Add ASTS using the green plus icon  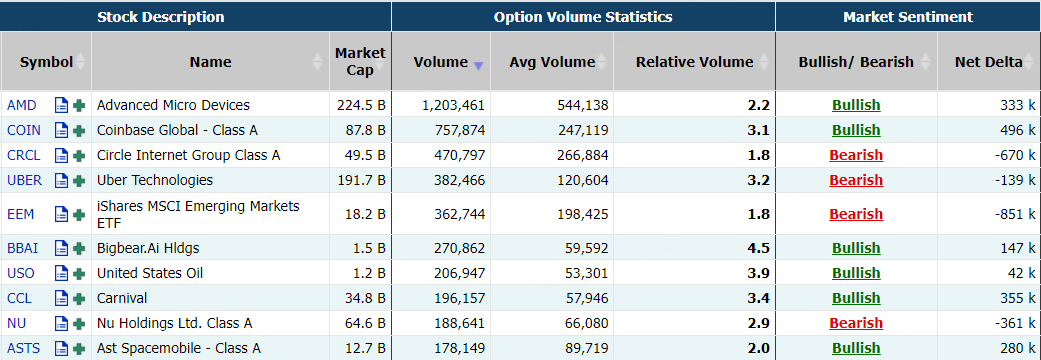[x=80, y=348]
